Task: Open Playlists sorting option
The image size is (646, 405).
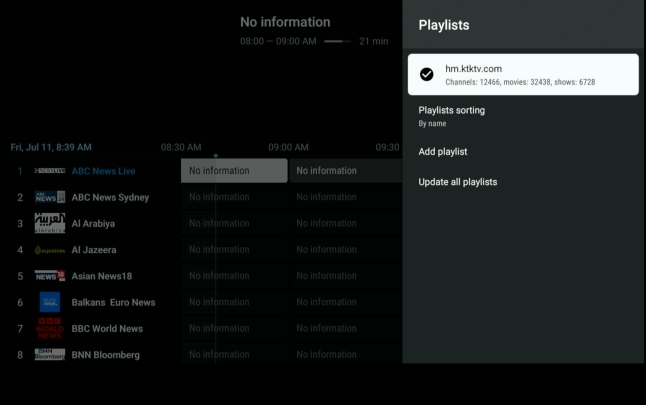Action: coord(452,115)
